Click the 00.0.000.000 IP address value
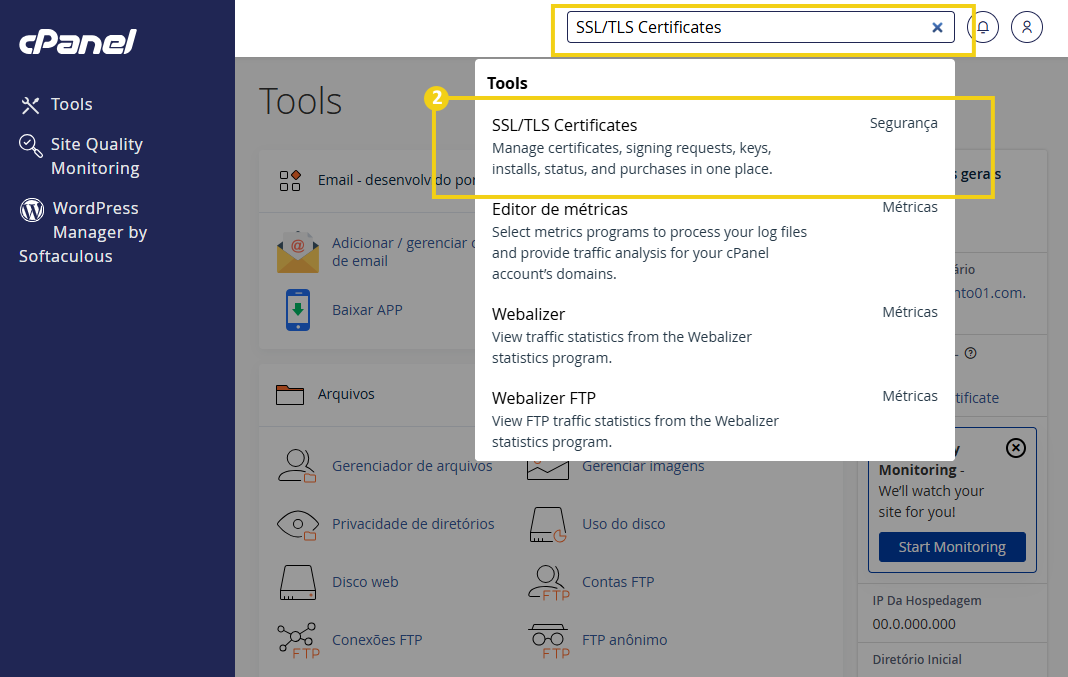This screenshot has width=1068, height=677. (x=914, y=624)
